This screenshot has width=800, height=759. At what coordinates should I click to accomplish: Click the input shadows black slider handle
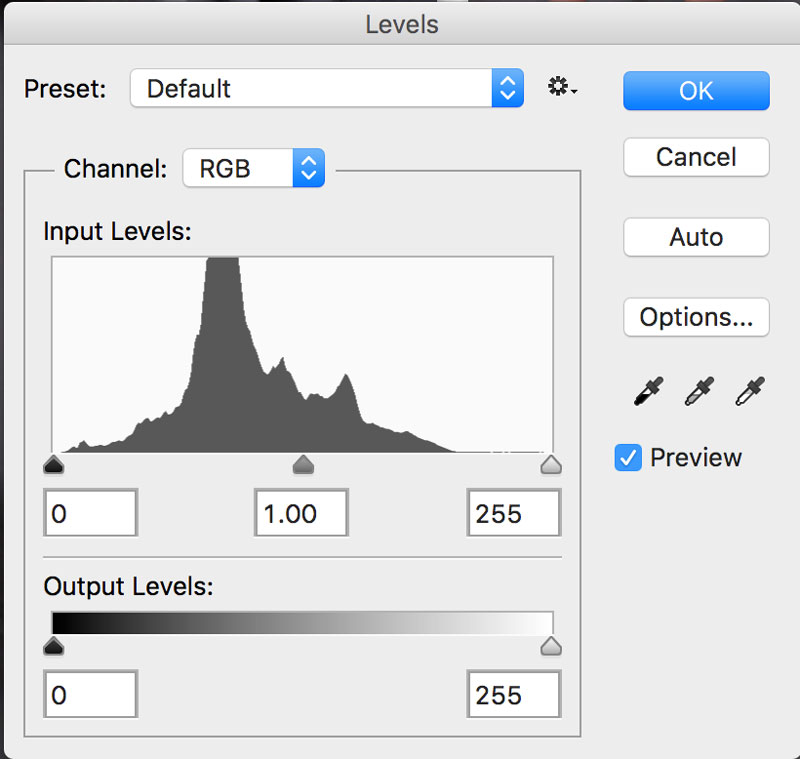pyautogui.click(x=54, y=465)
